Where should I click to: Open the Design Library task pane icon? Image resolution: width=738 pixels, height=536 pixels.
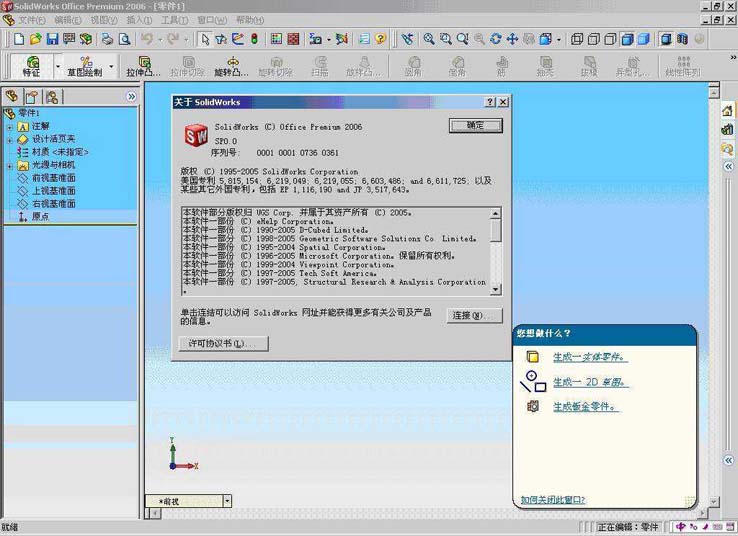pyautogui.click(x=728, y=129)
